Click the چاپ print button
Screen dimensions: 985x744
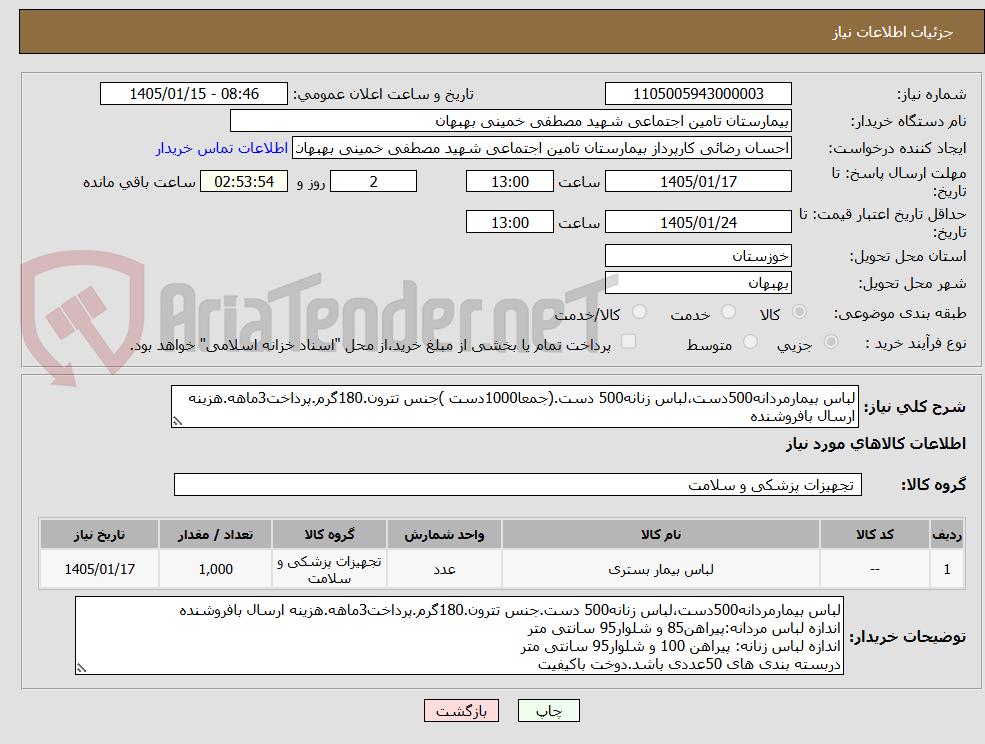548,711
